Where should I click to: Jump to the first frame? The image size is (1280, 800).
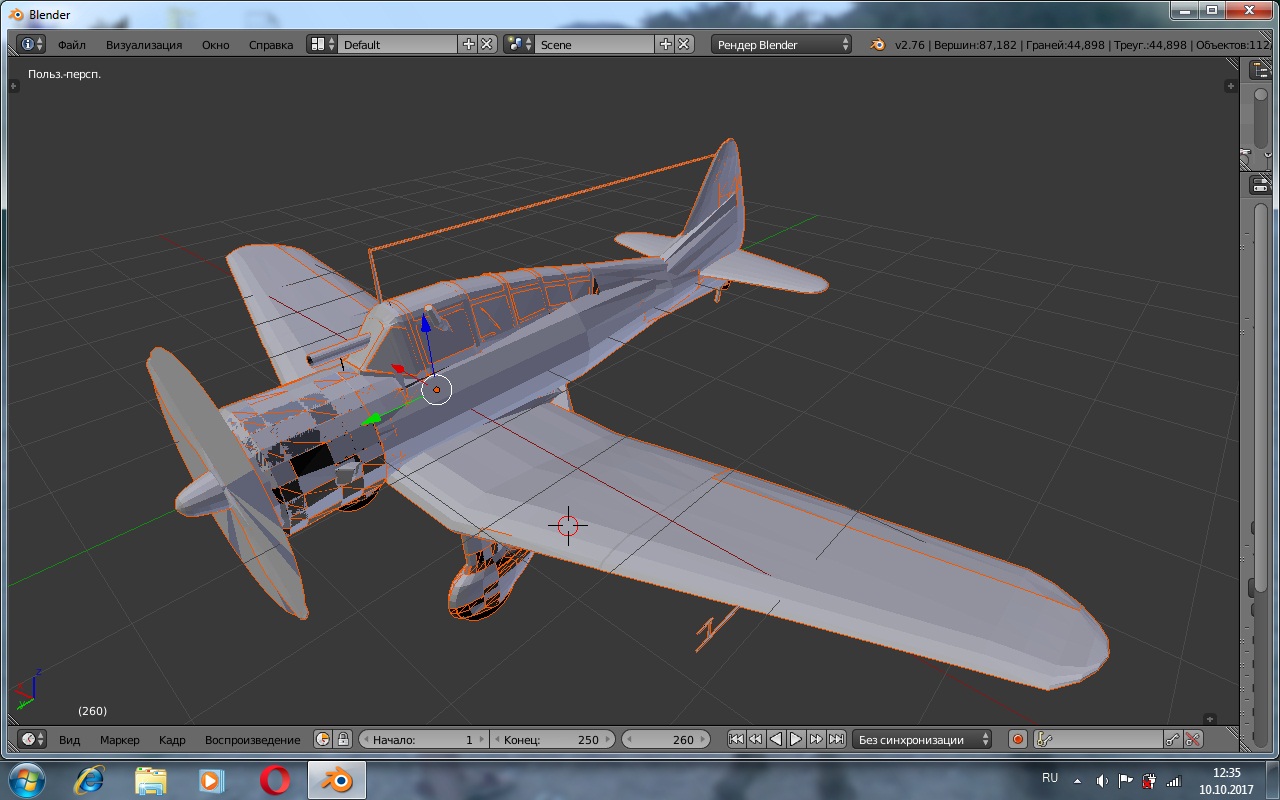tap(736, 739)
